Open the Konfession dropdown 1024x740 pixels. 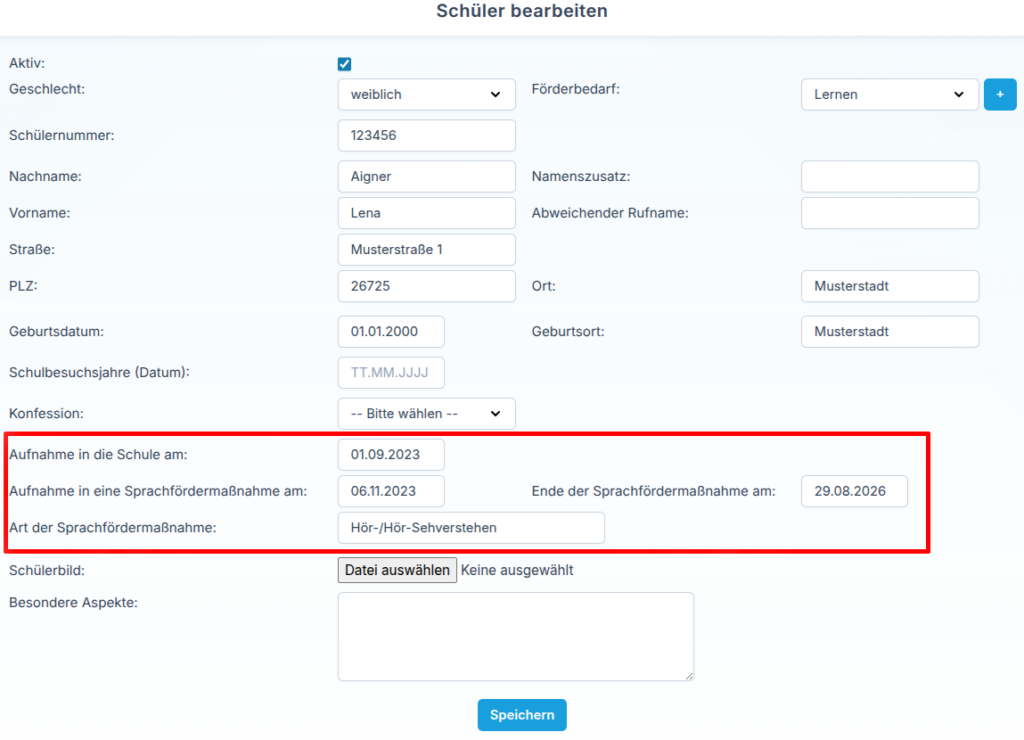[426, 413]
